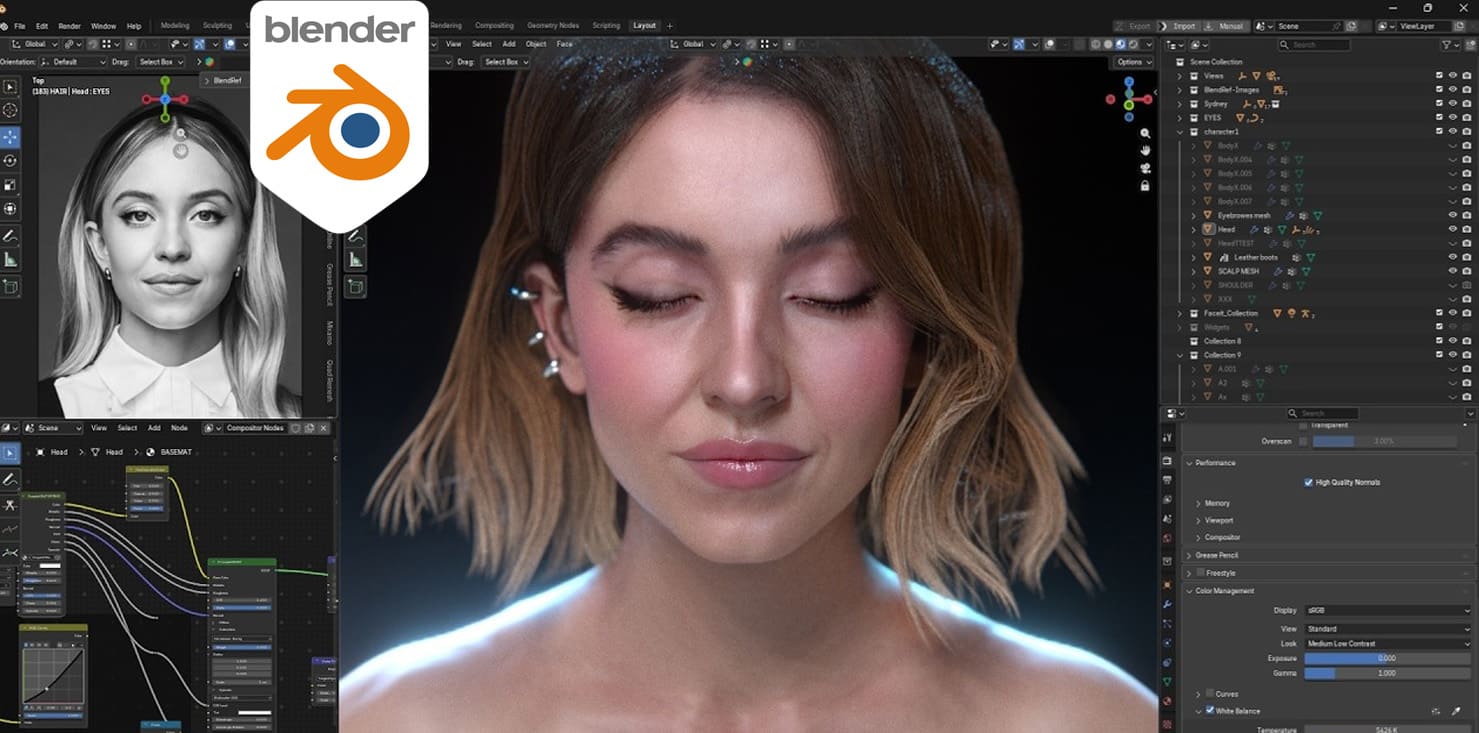The image size is (1479, 733).
Task: Select the Transform tool in left toolbar
Action: point(10,209)
